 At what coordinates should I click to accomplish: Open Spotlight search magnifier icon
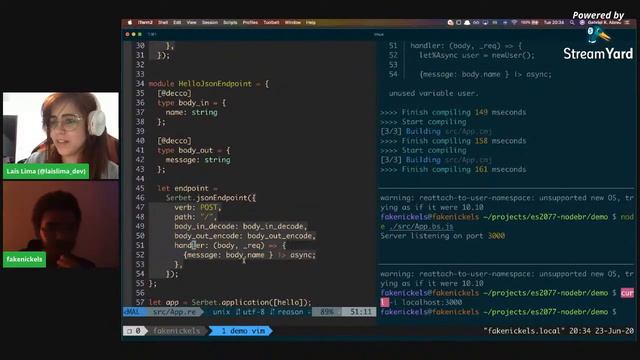pos(572,22)
